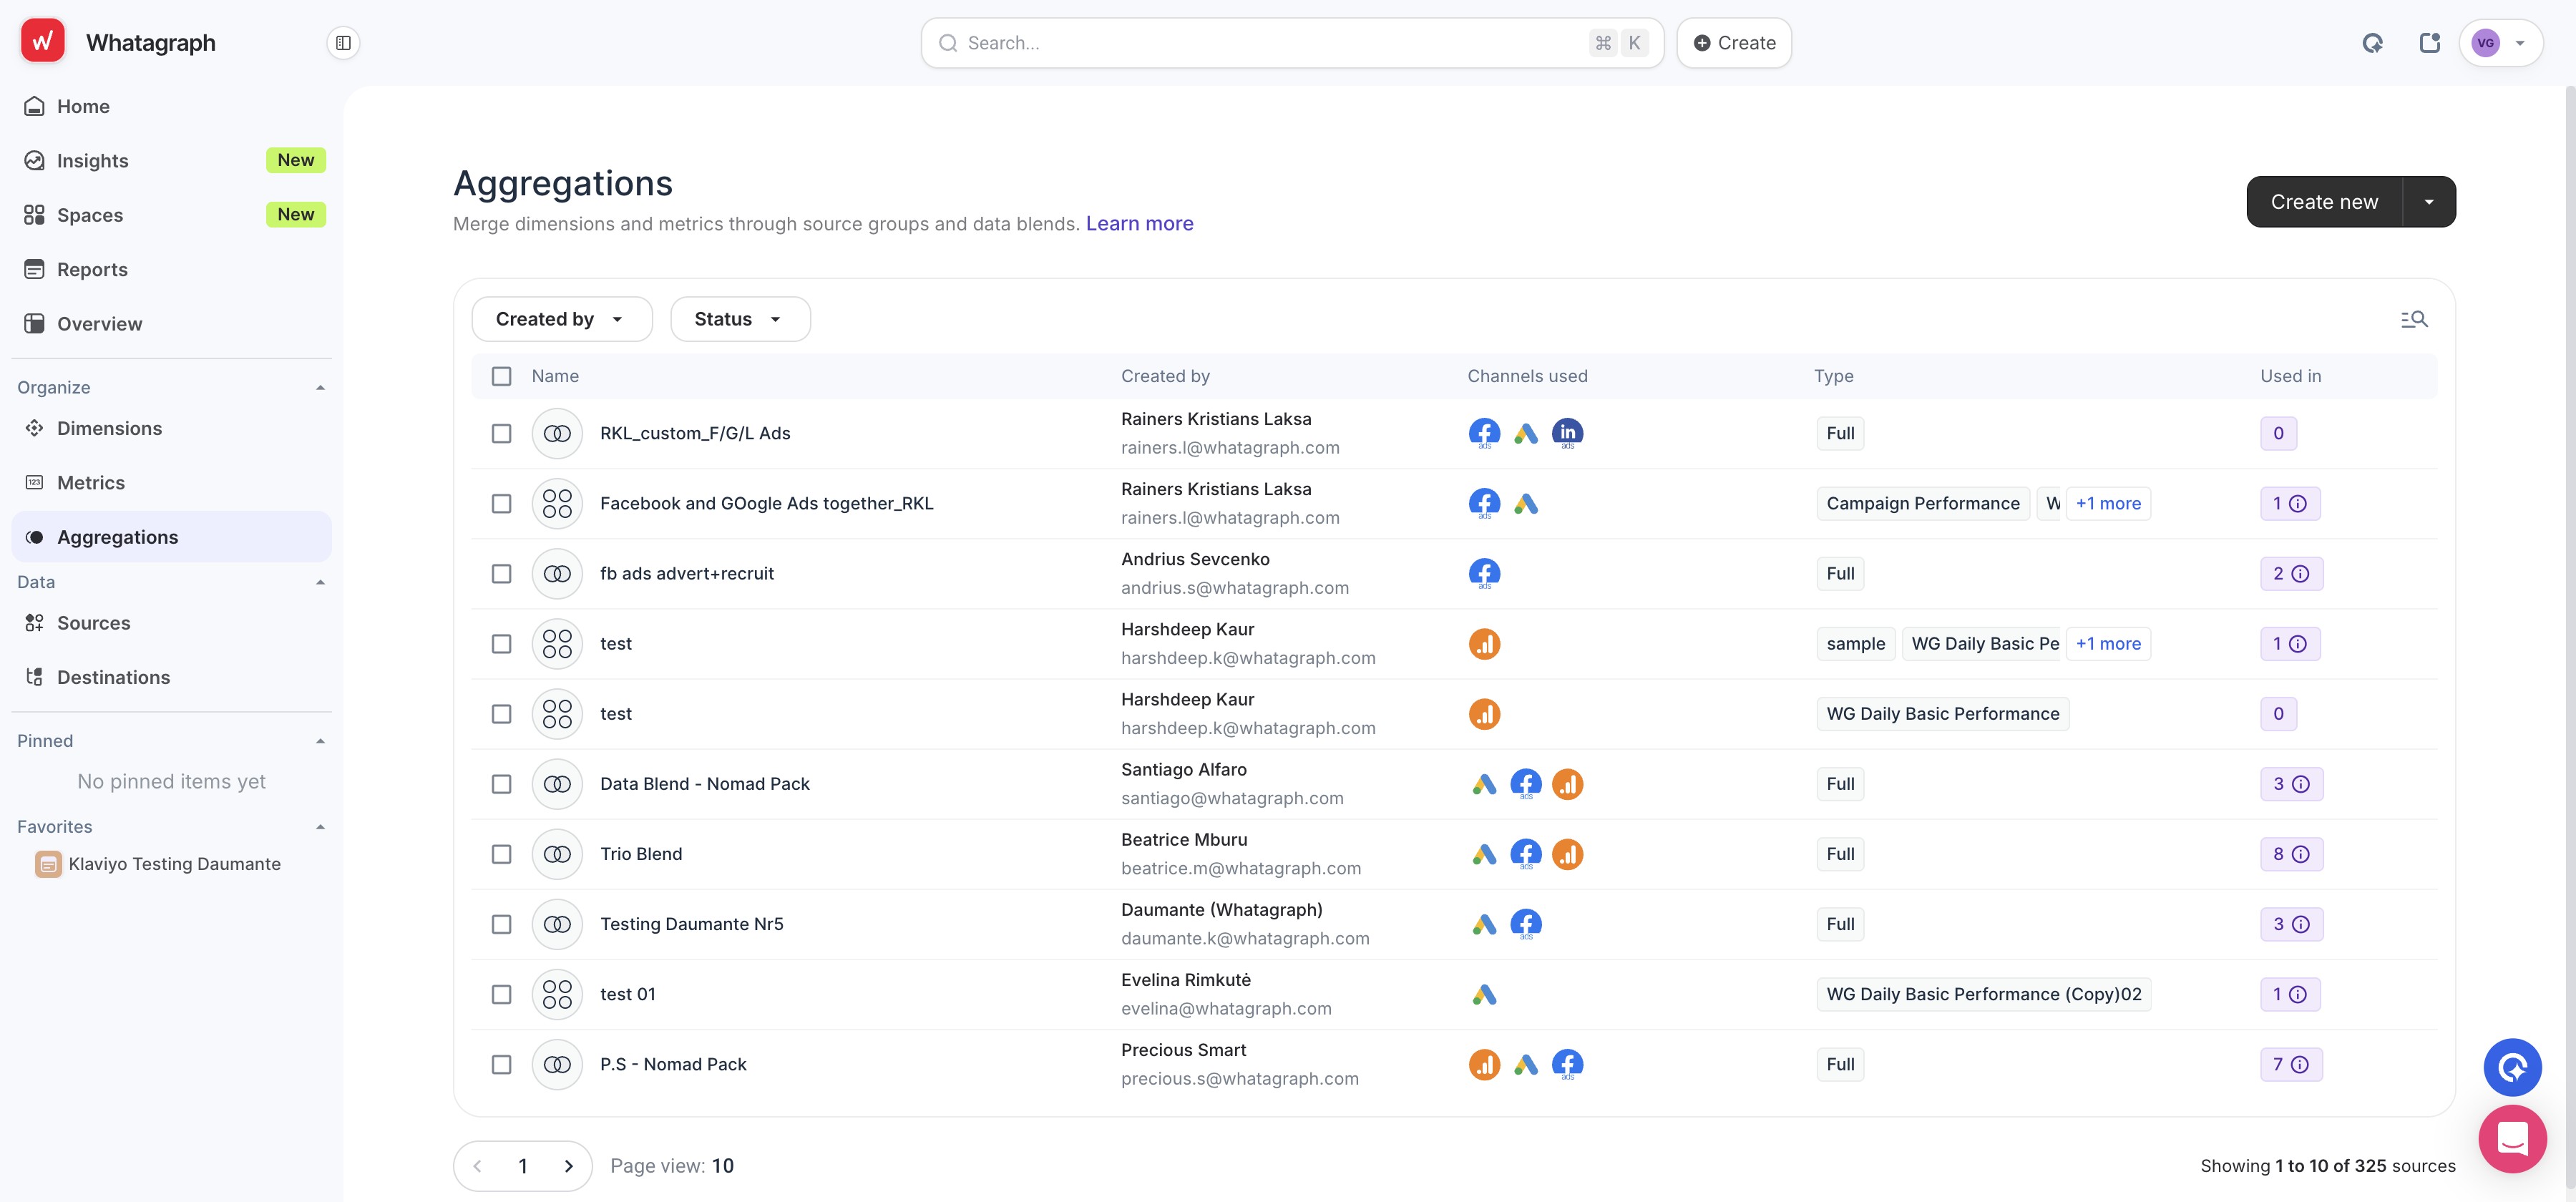Toggle the select-all checkbox in table header

click(501, 376)
